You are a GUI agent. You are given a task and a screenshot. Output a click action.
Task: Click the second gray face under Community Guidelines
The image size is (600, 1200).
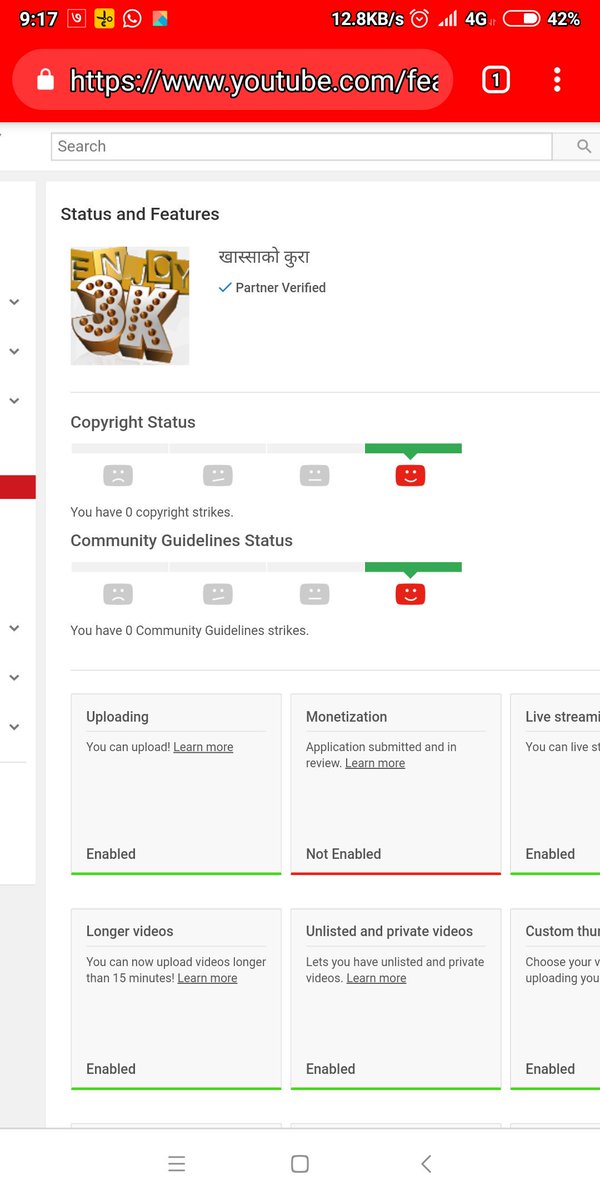coord(217,594)
